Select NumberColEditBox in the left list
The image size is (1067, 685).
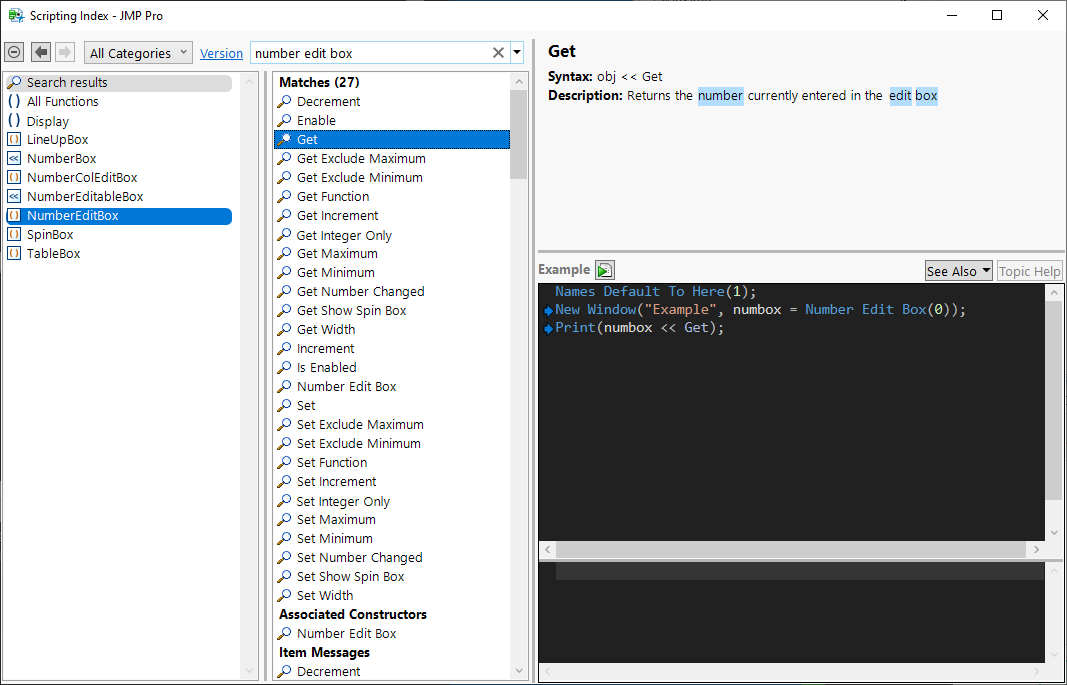tap(82, 178)
